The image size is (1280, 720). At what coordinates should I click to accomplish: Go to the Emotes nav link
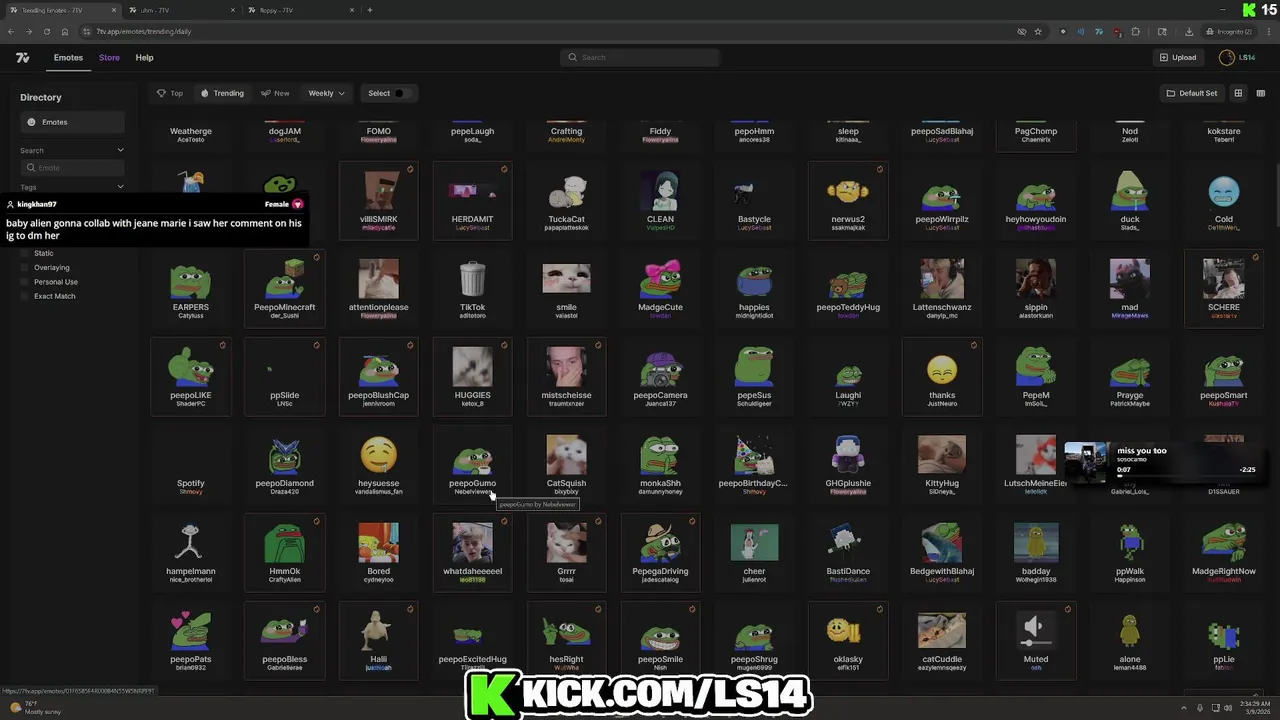pyautogui.click(x=68, y=58)
